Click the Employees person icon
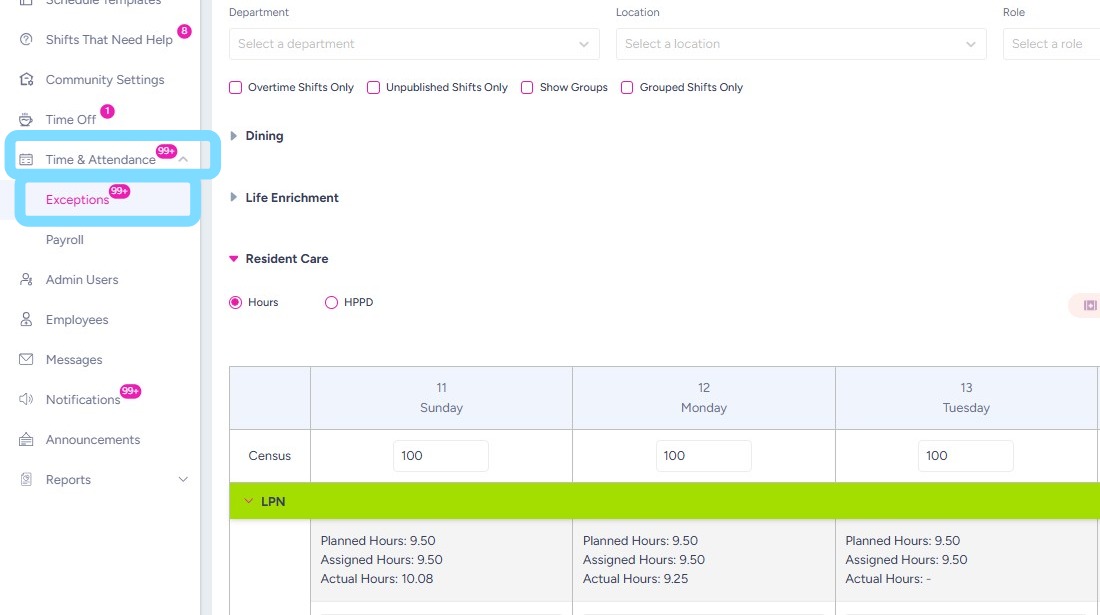 26,320
